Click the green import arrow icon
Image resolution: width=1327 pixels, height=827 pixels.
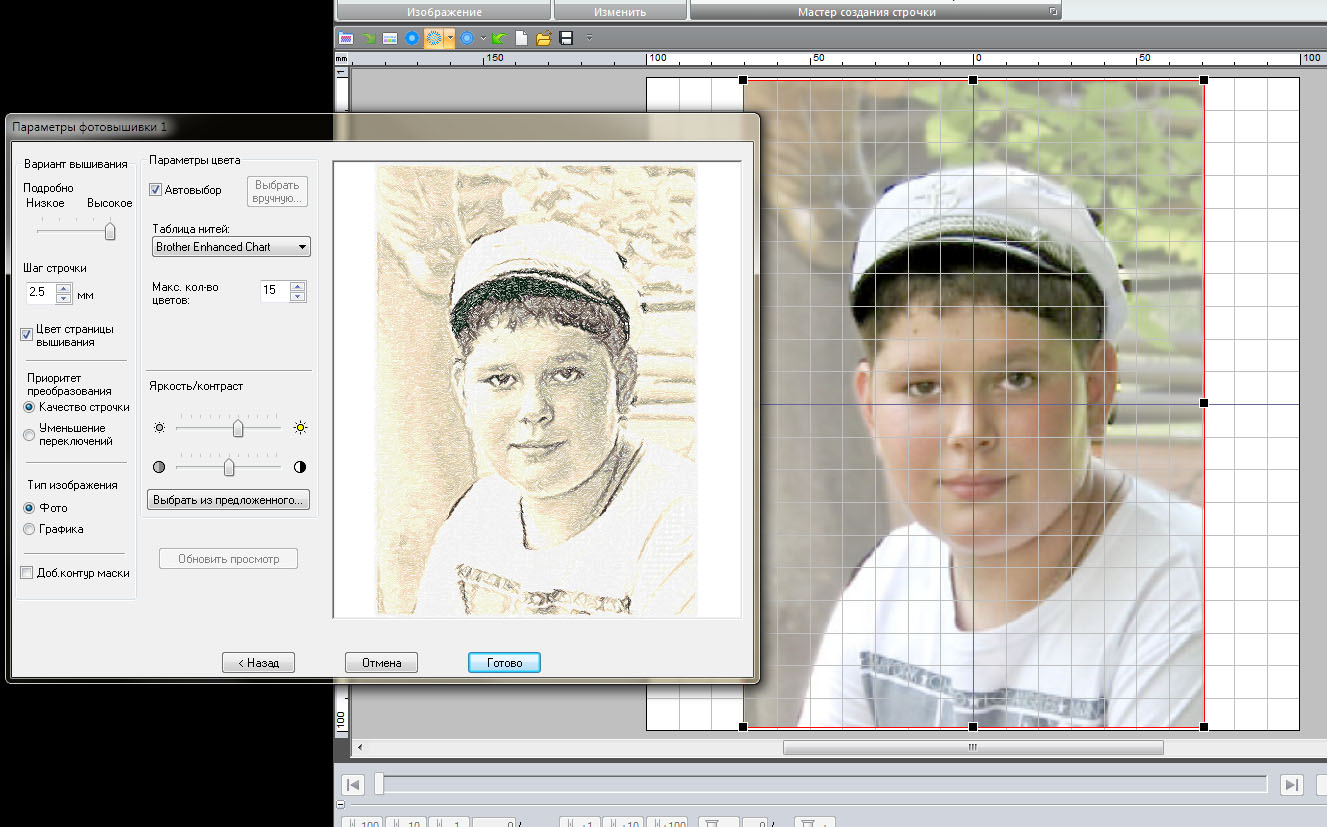tap(499, 38)
